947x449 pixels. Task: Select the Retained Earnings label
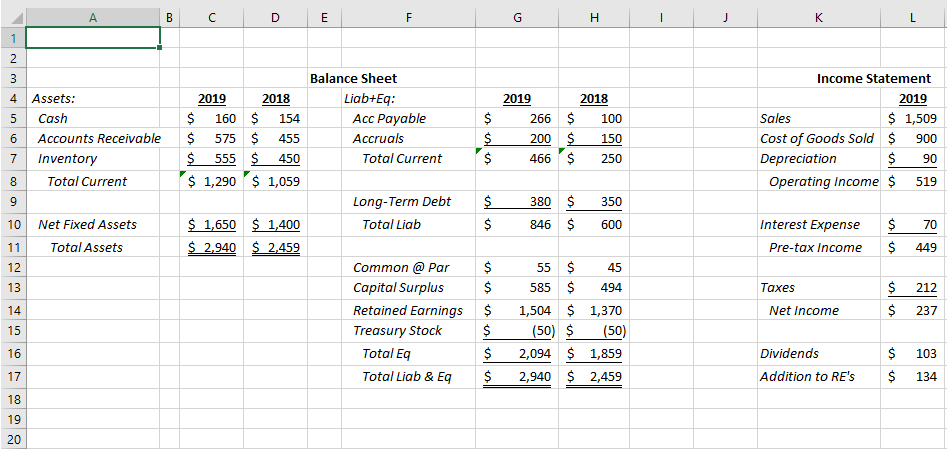(x=408, y=311)
